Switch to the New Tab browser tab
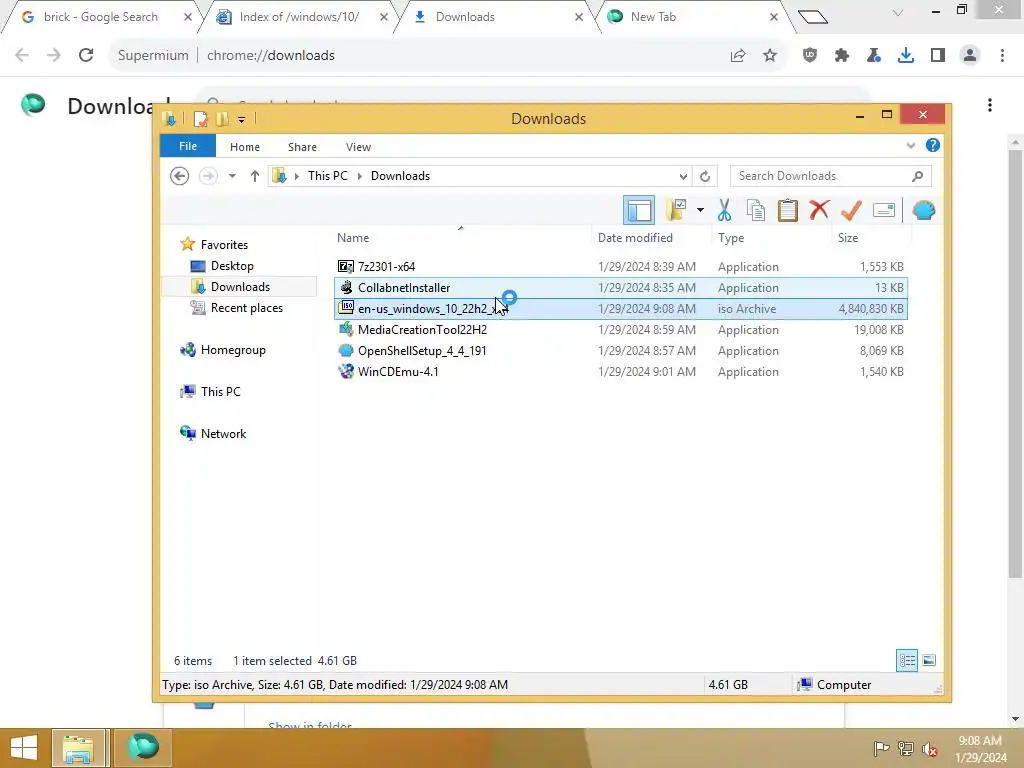This screenshot has width=1024, height=768. 653,17
